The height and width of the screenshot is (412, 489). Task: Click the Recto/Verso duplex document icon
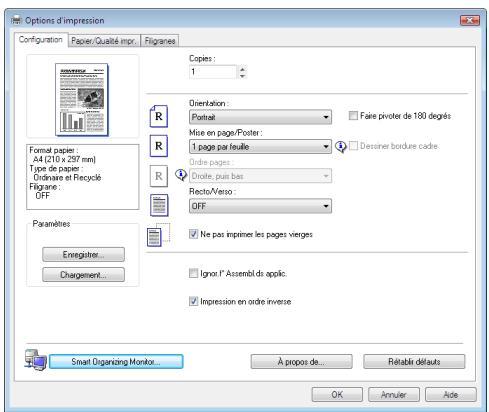tap(159, 205)
